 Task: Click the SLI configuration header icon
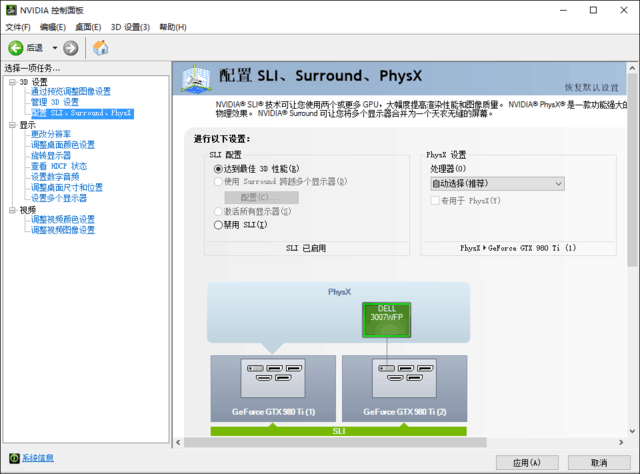pyautogui.click(x=197, y=78)
